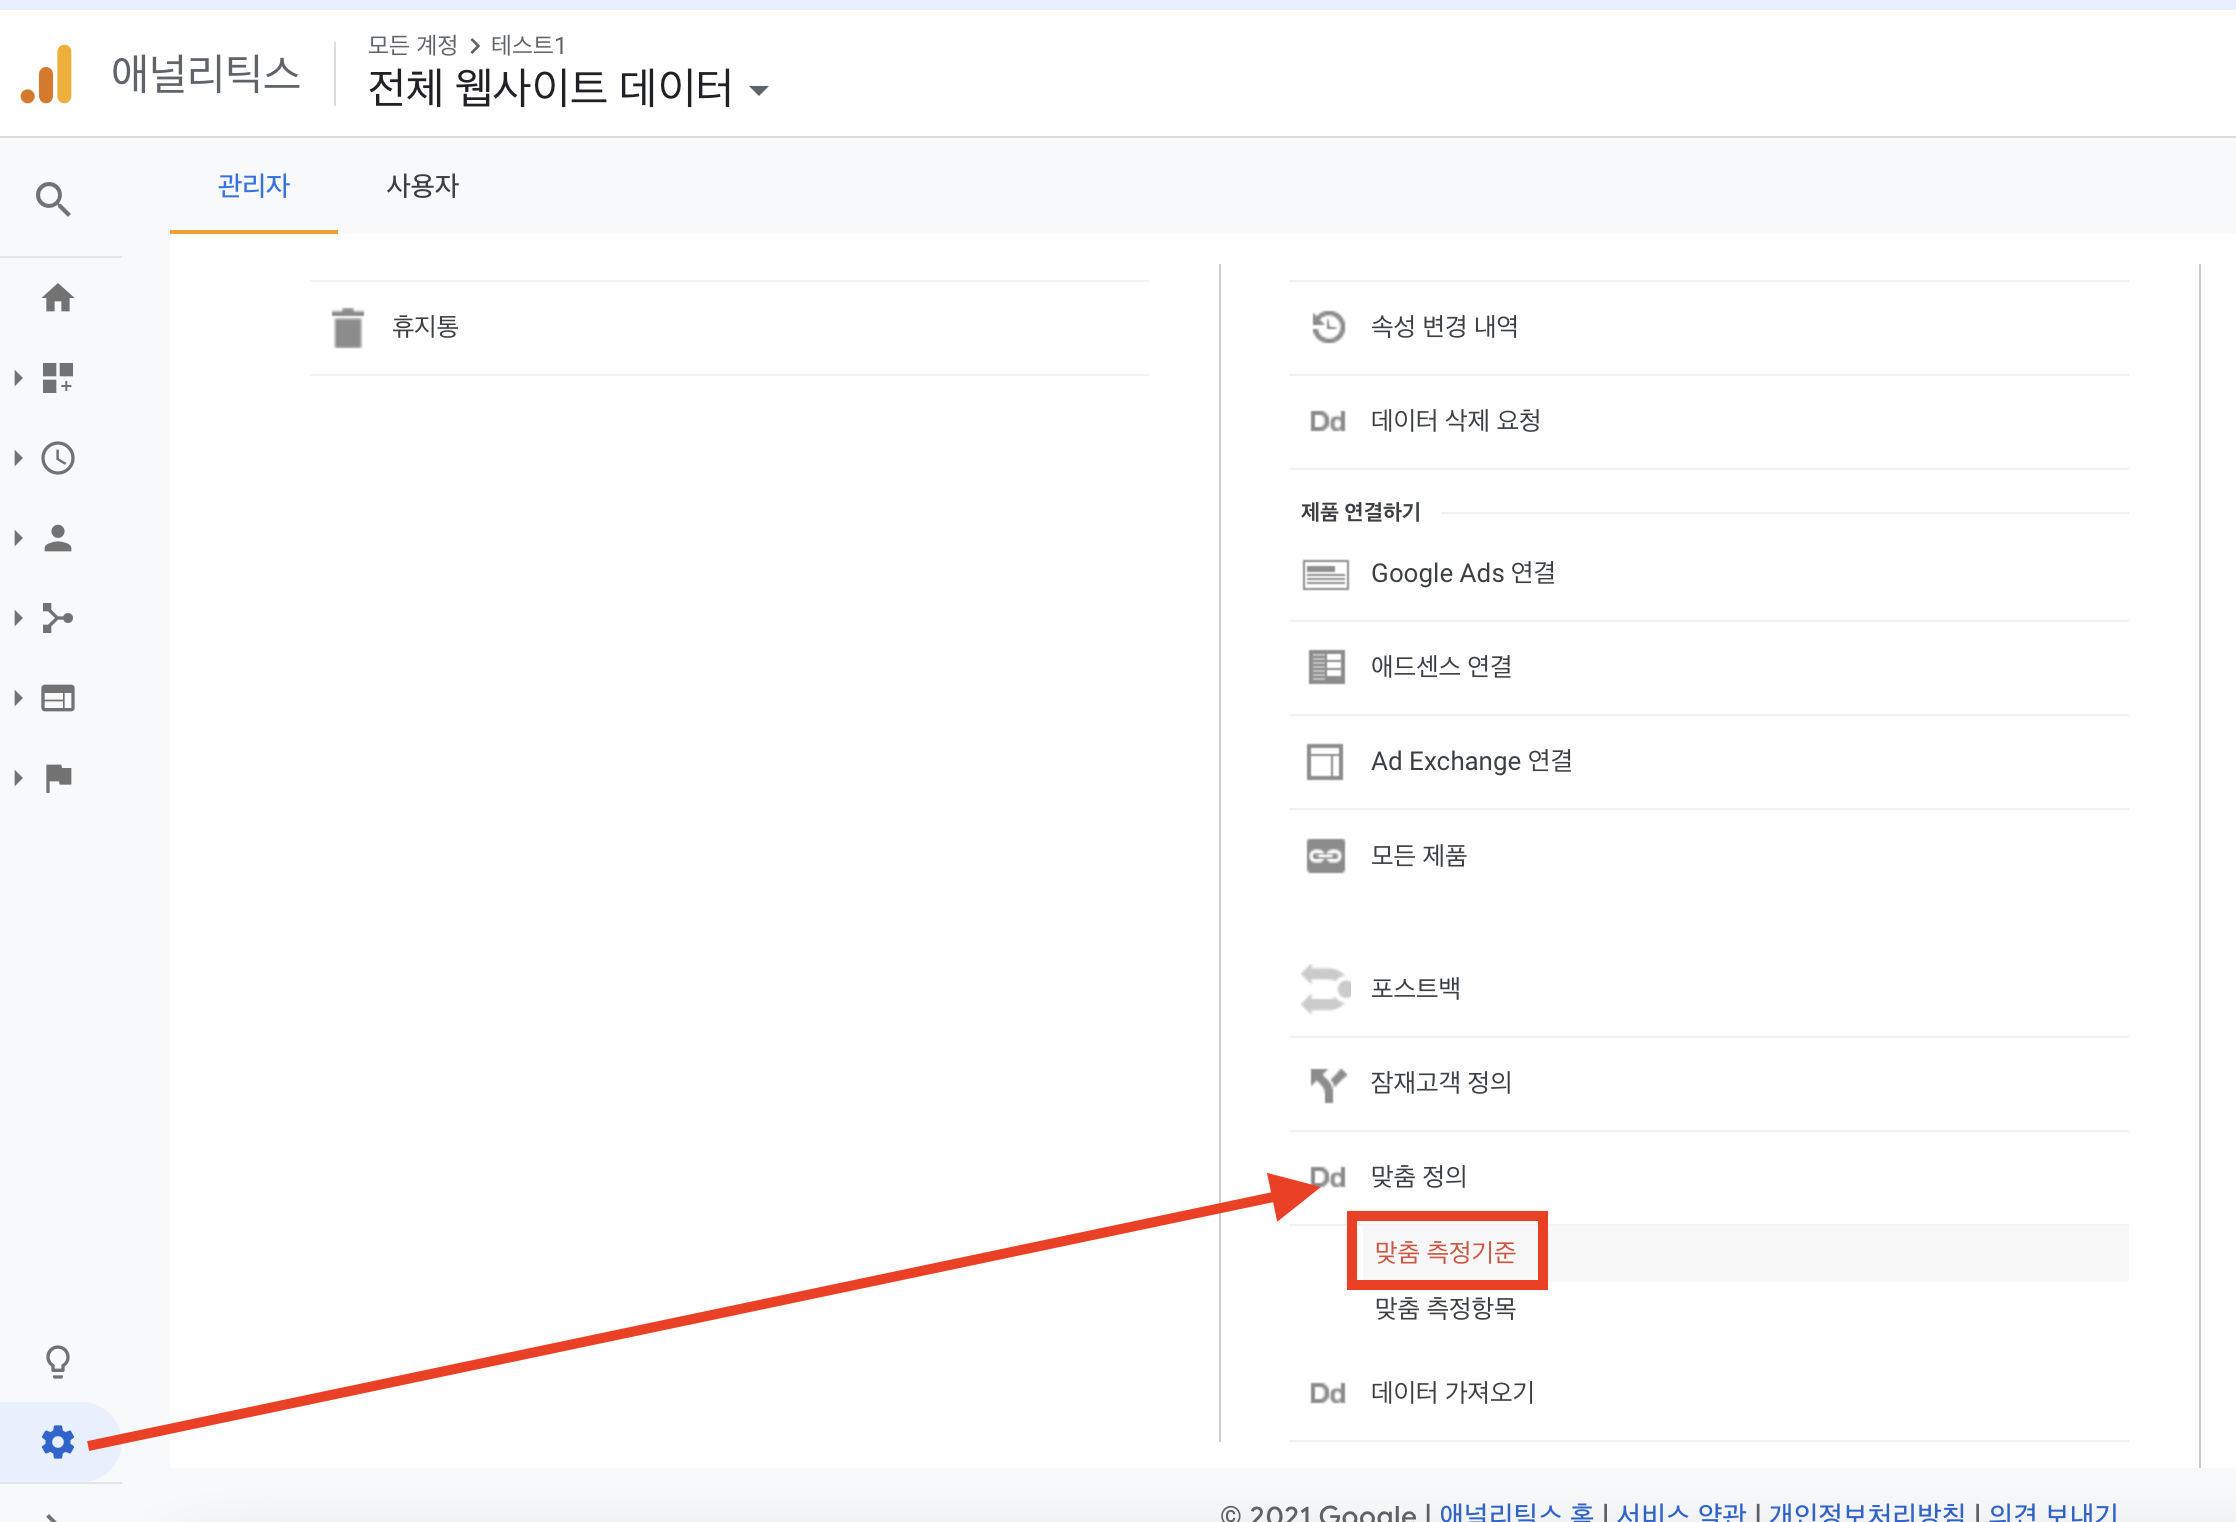This screenshot has width=2236, height=1522.
Task: Click the 포스트백 postback icon
Action: (x=1327, y=988)
